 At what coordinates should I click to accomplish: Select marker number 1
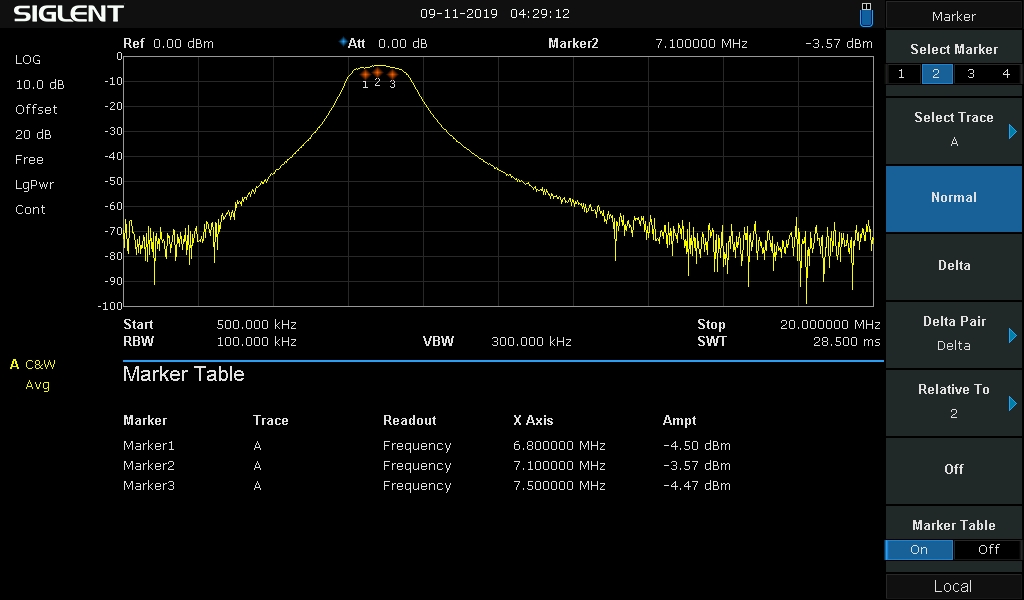coord(901,74)
